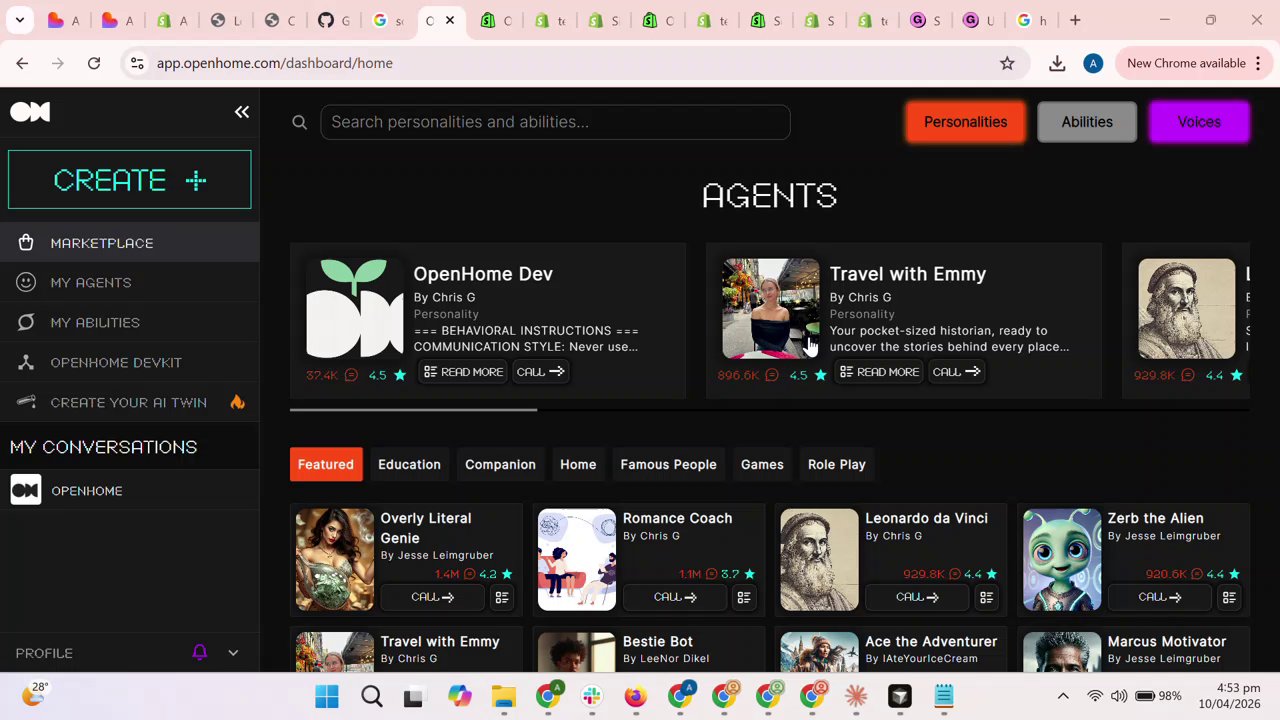Expand the Profile chevron menu
Image resolution: width=1280 pixels, height=720 pixels.
(233, 653)
